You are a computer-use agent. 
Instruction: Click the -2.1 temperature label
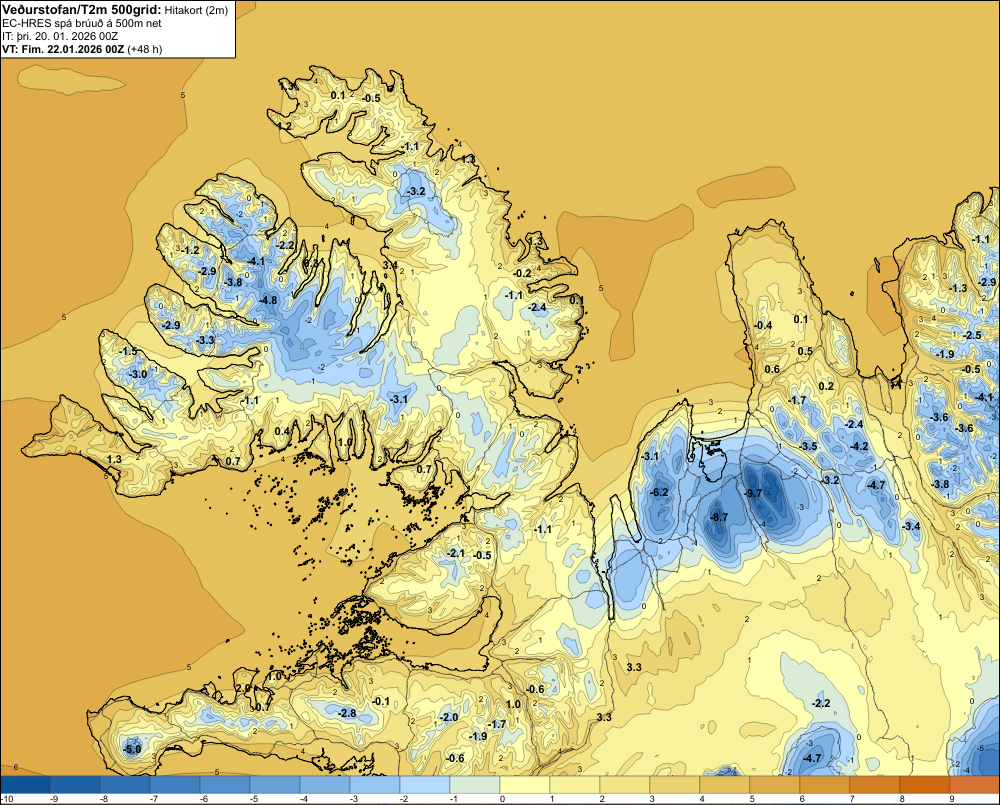456,553
